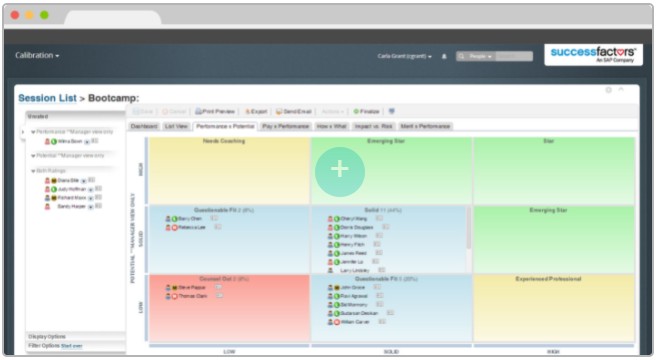The image size is (657, 360).
Task: Click the big green plus circle
Action: [339, 172]
